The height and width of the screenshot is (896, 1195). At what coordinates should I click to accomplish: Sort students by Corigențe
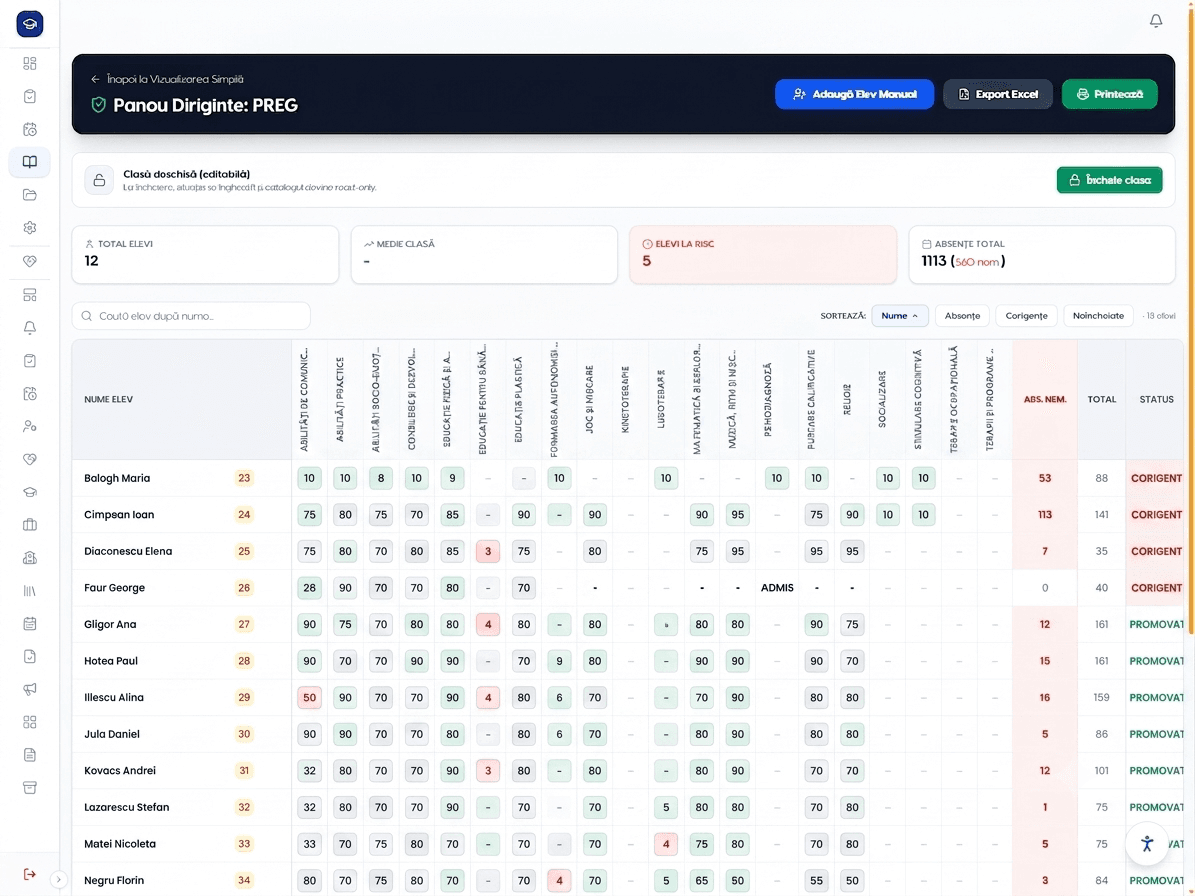pyautogui.click(x=1026, y=315)
